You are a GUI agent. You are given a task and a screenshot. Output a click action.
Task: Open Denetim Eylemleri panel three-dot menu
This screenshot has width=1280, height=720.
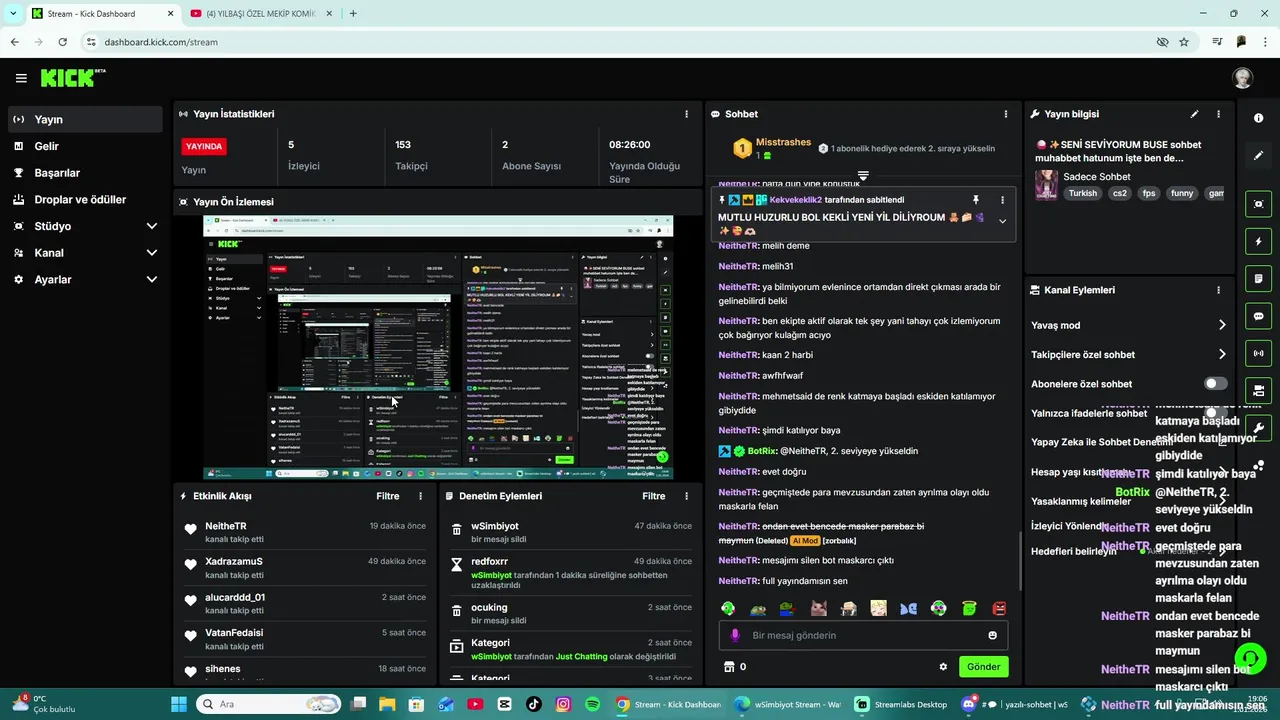686,496
